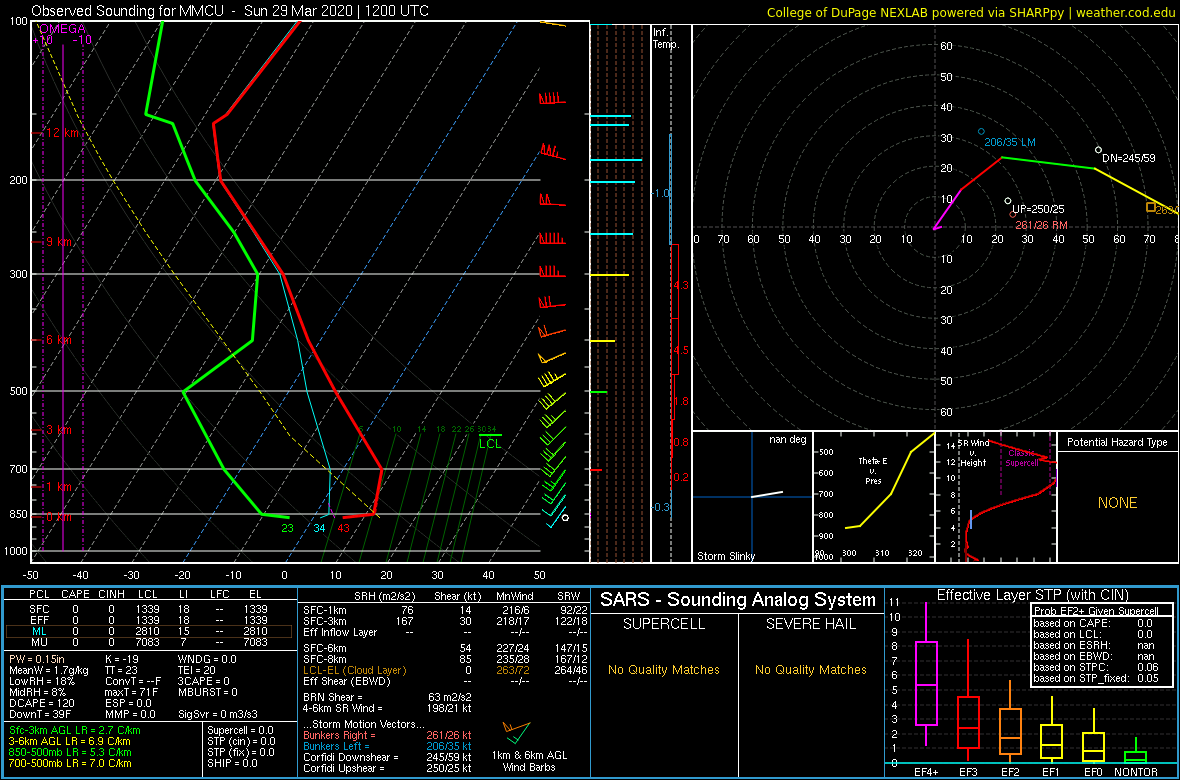Click the Corfidi upshear UP marker circle
This screenshot has width=1180, height=780.
[x=1008, y=200]
